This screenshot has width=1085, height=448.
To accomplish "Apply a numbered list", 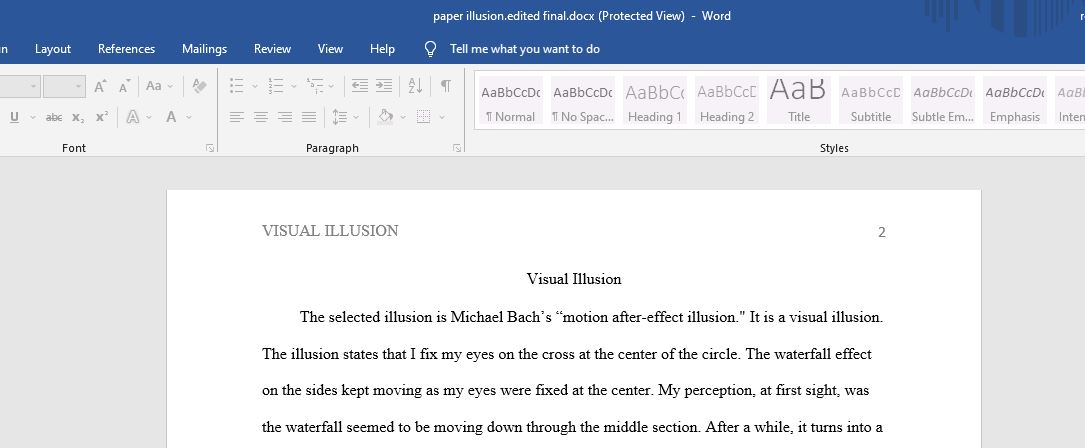I will [276, 86].
